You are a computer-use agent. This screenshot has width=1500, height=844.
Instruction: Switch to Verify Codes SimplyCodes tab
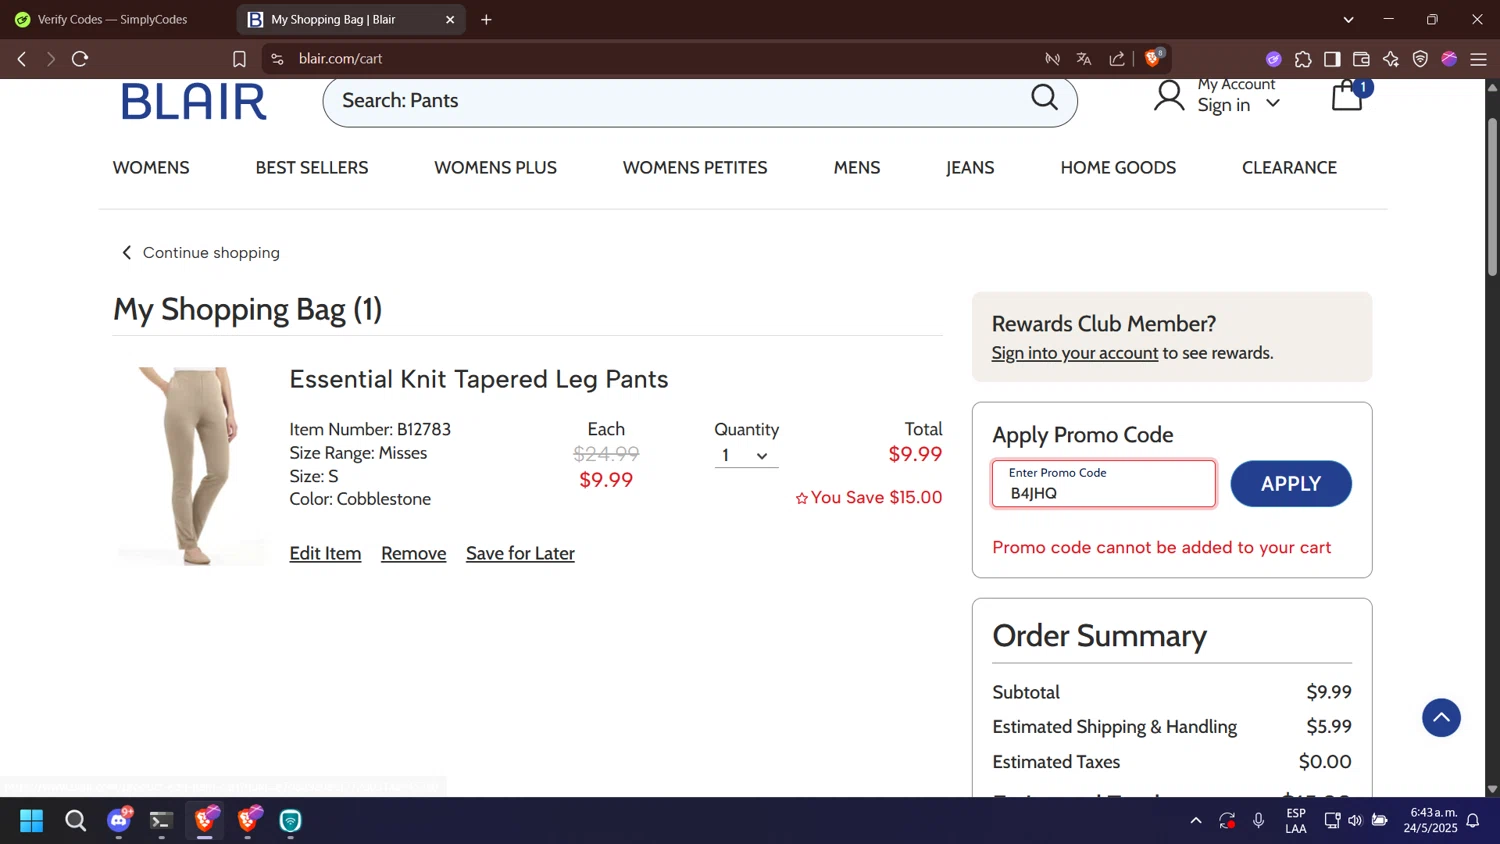[112, 19]
